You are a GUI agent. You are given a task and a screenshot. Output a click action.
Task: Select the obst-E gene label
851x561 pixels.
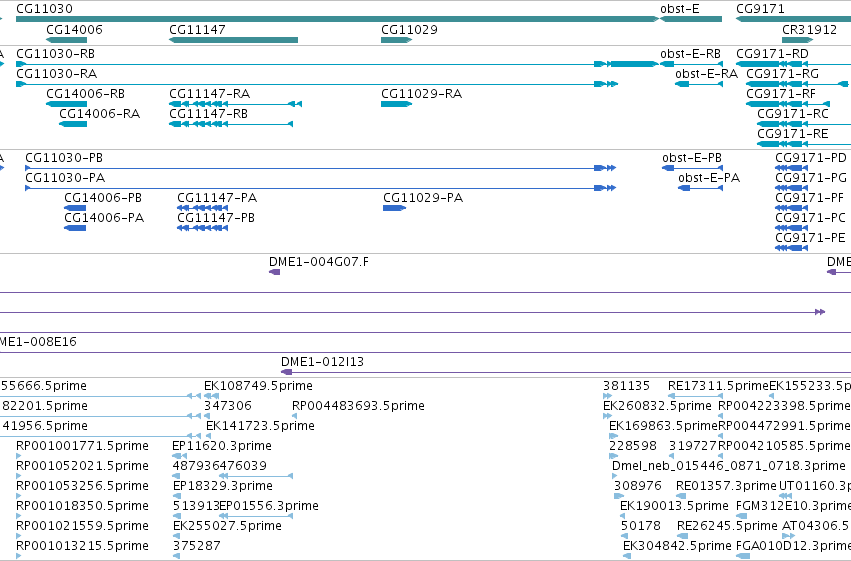coord(679,9)
